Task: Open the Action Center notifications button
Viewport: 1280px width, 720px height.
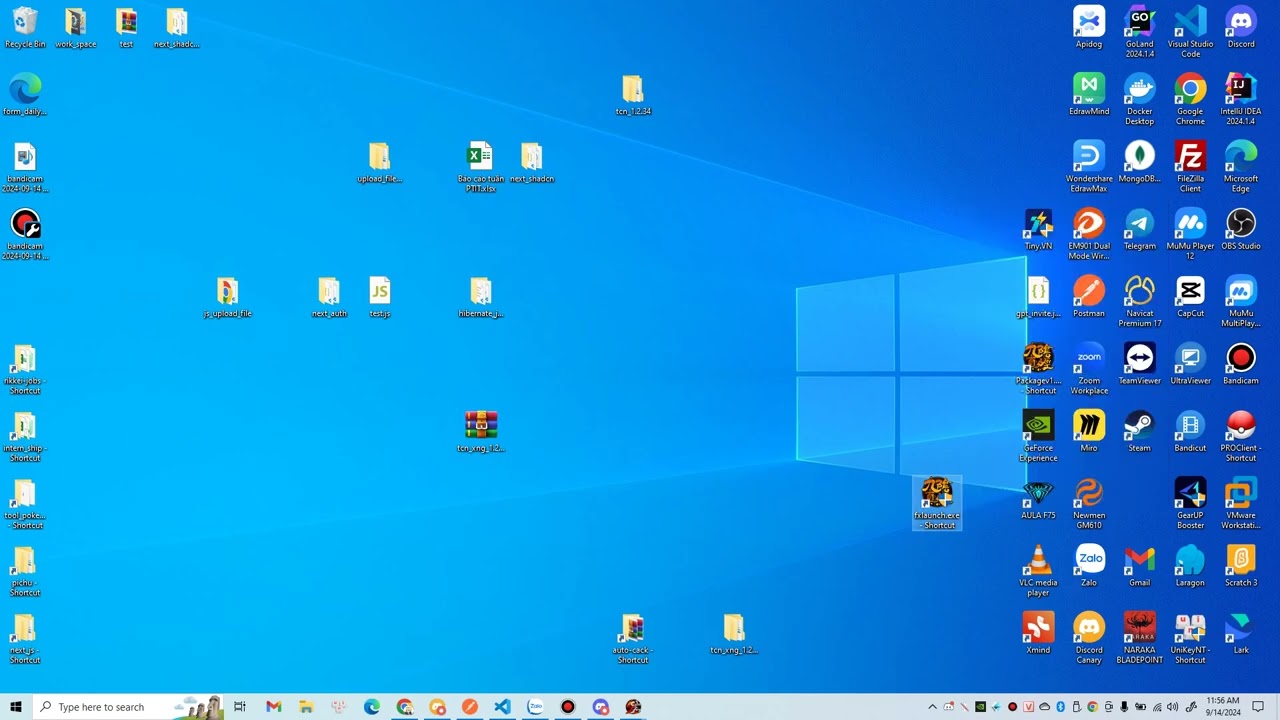Action: coord(1259,707)
